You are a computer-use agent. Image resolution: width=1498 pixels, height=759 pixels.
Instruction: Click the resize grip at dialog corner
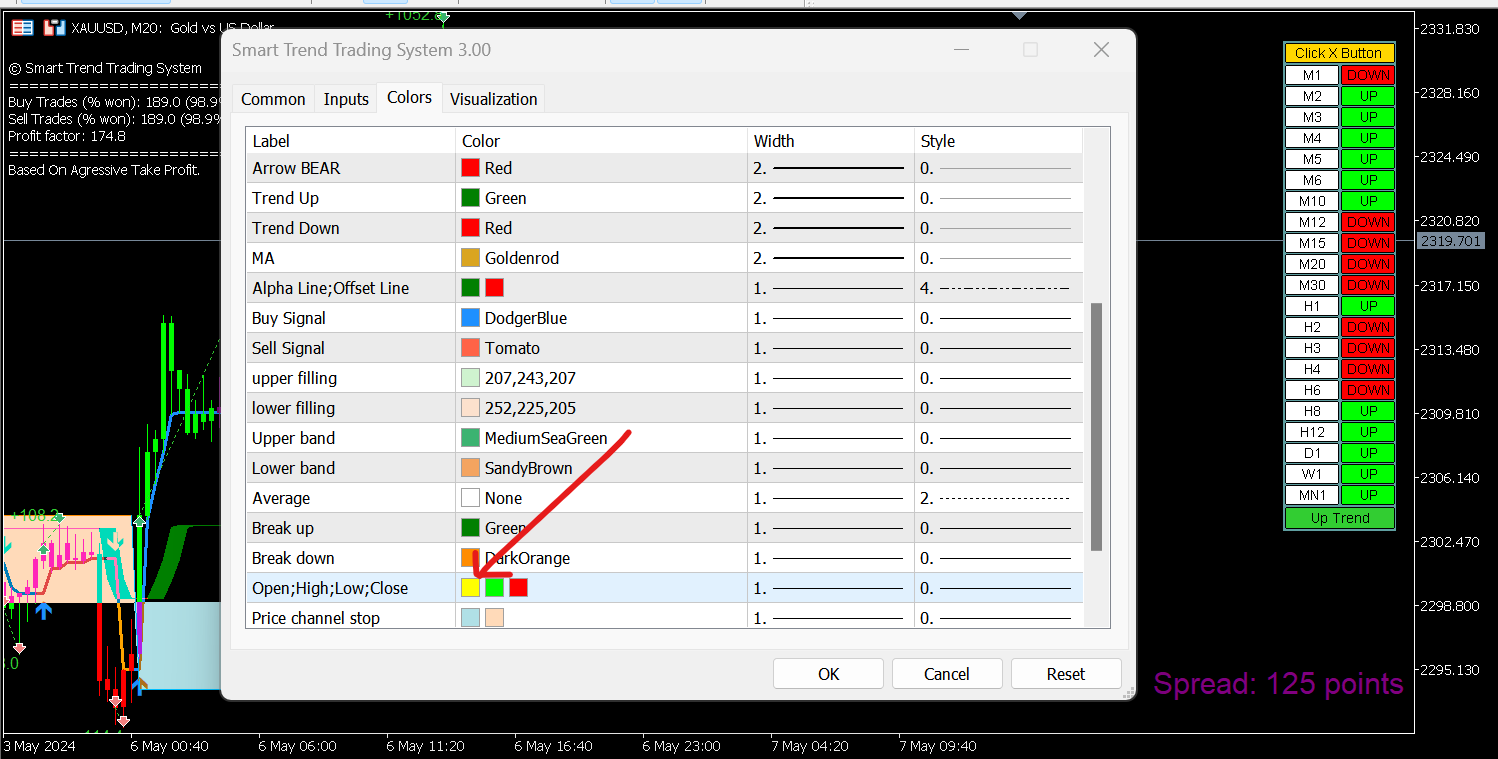pos(1128,691)
